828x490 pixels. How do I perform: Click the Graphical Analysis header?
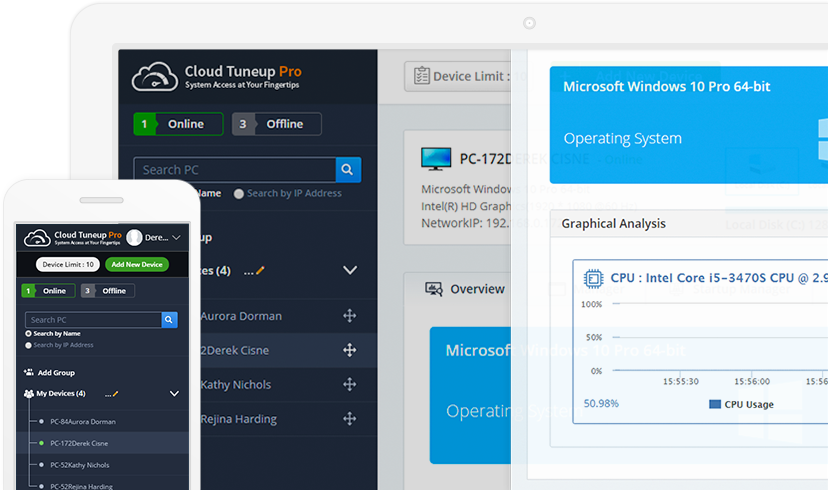[614, 223]
